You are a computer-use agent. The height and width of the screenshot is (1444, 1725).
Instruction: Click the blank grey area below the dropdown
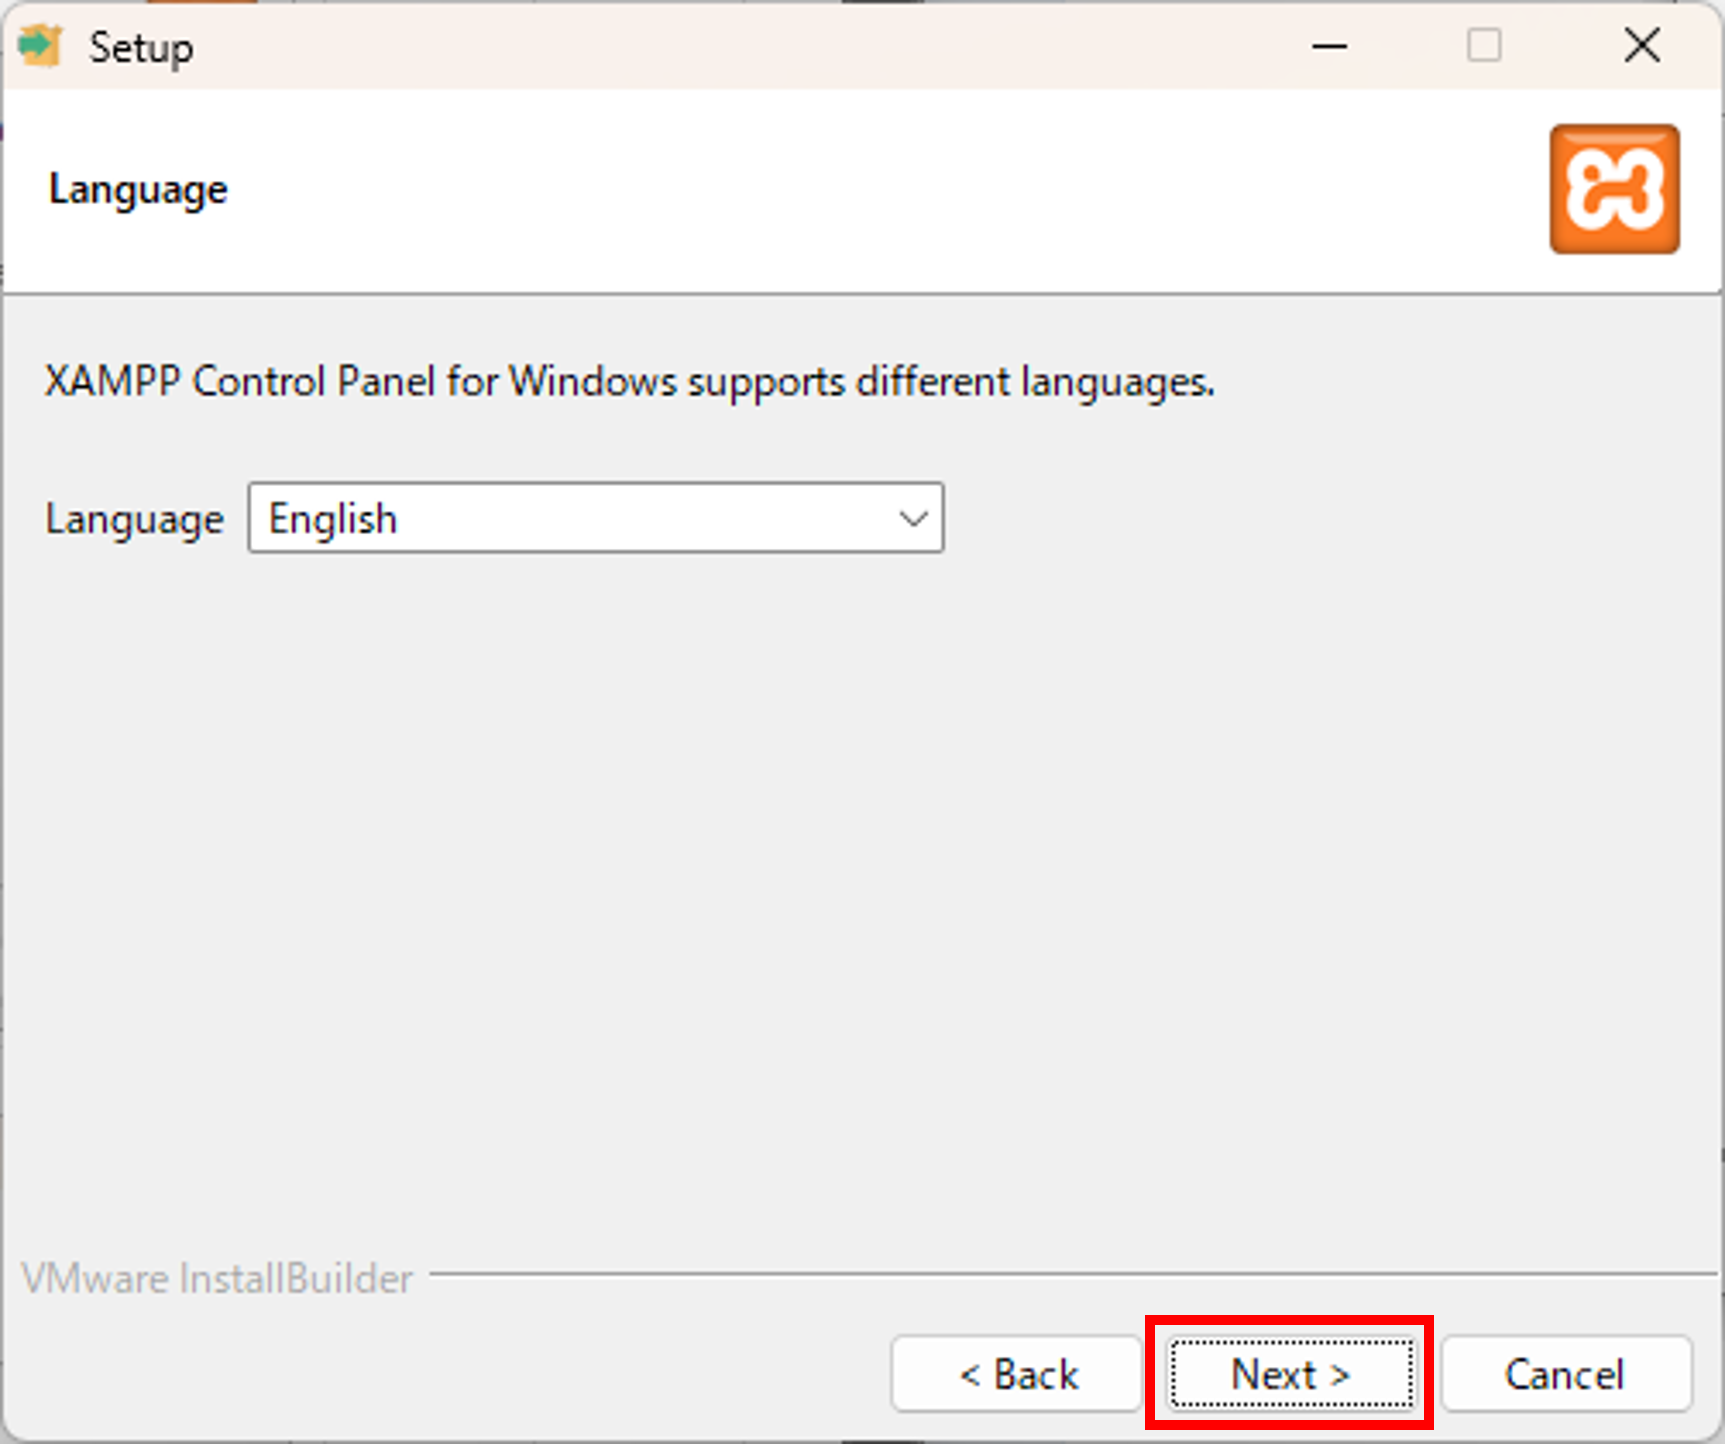click(x=860, y=880)
